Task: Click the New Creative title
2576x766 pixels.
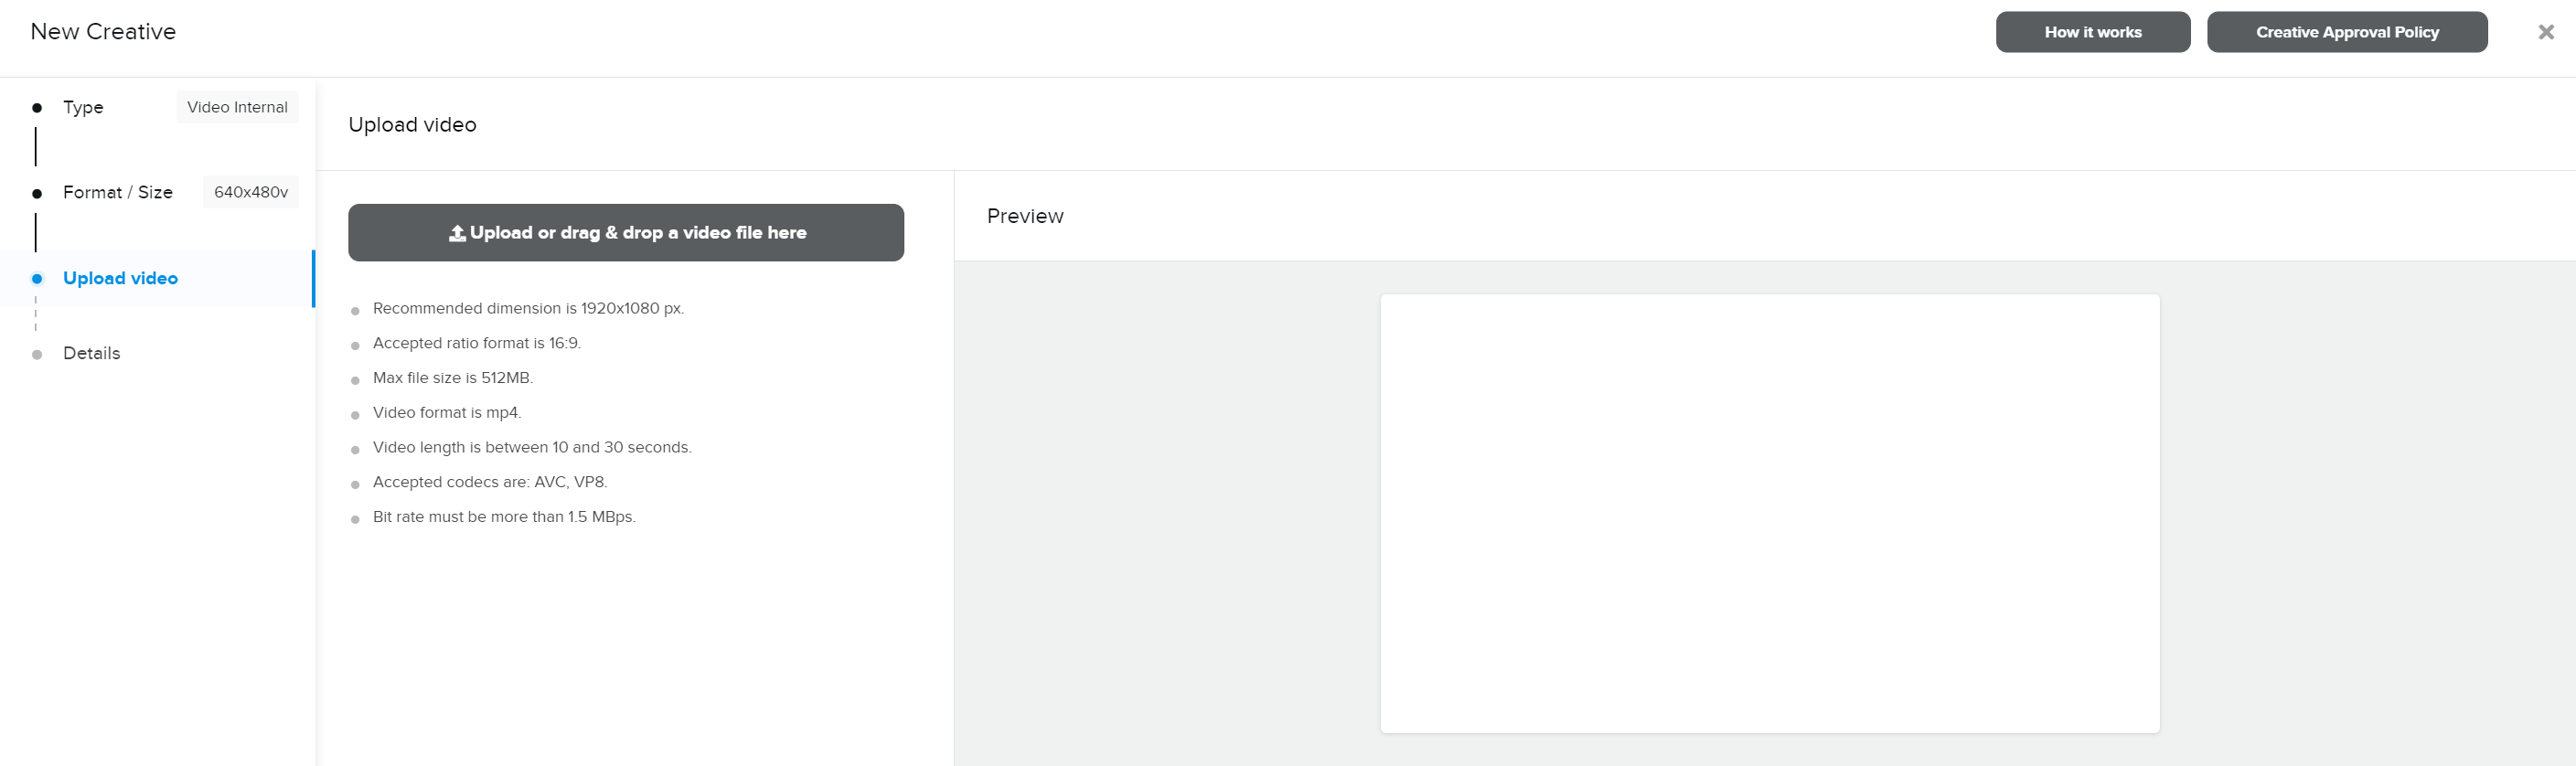Action: [103, 32]
